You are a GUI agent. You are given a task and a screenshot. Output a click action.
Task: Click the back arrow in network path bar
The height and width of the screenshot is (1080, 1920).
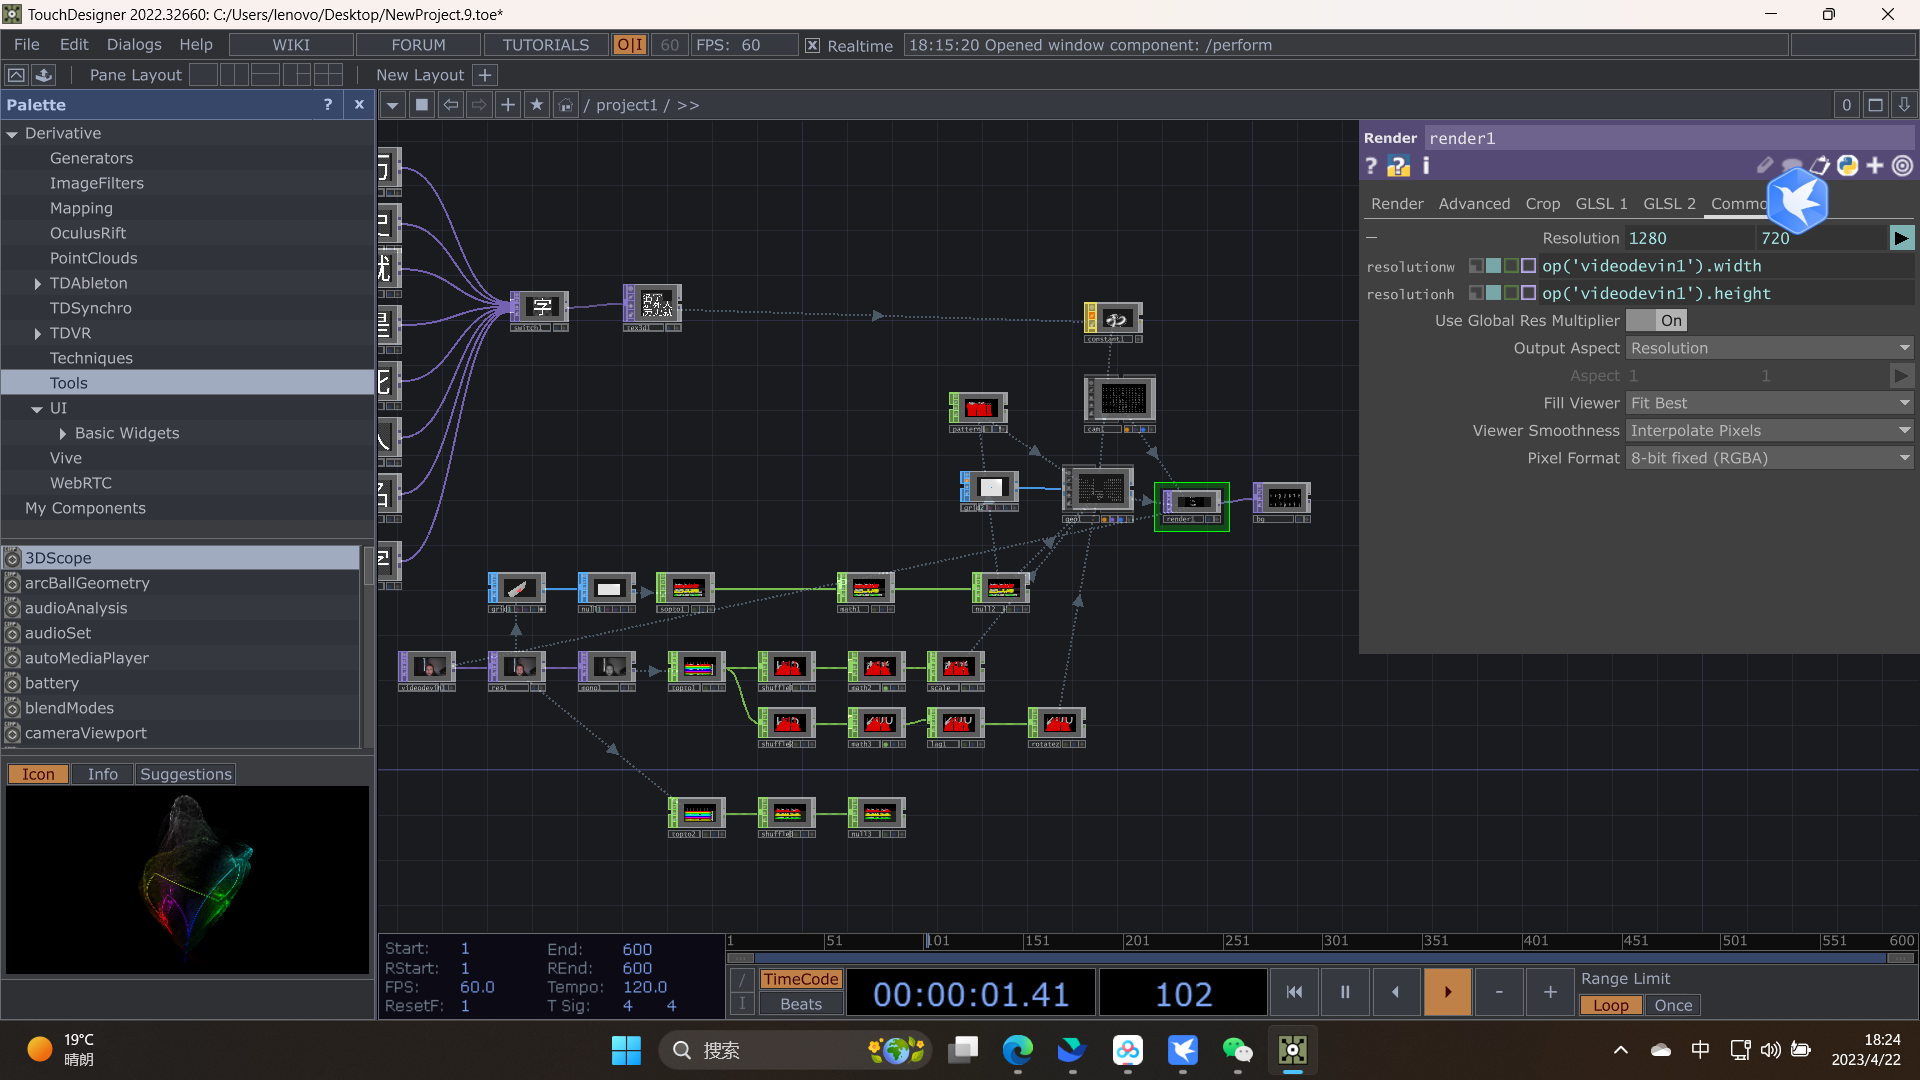point(451,105)
